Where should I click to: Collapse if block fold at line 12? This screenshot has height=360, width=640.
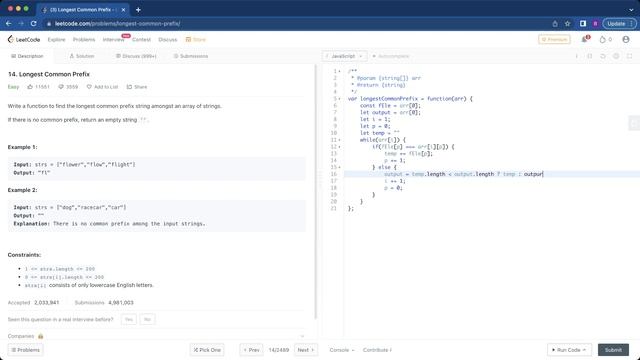tap(340, 147)
